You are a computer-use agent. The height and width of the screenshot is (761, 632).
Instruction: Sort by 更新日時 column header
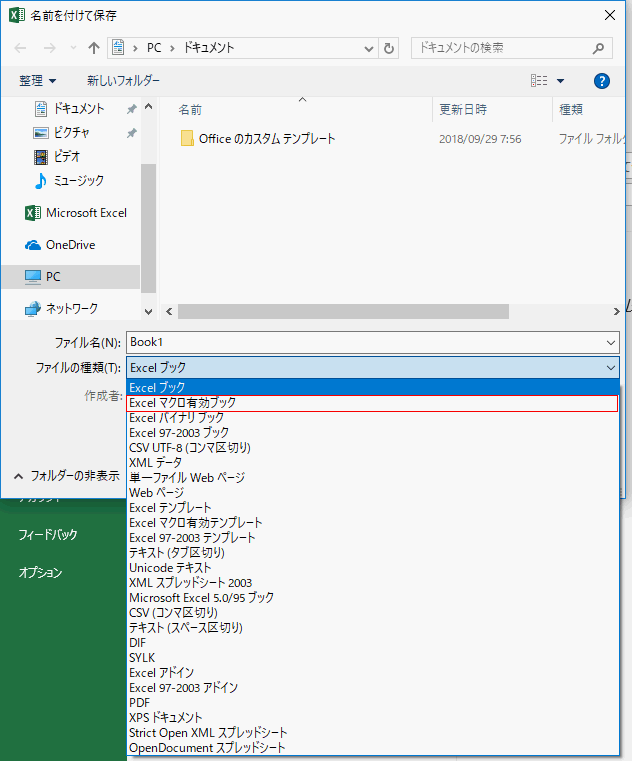463,110
